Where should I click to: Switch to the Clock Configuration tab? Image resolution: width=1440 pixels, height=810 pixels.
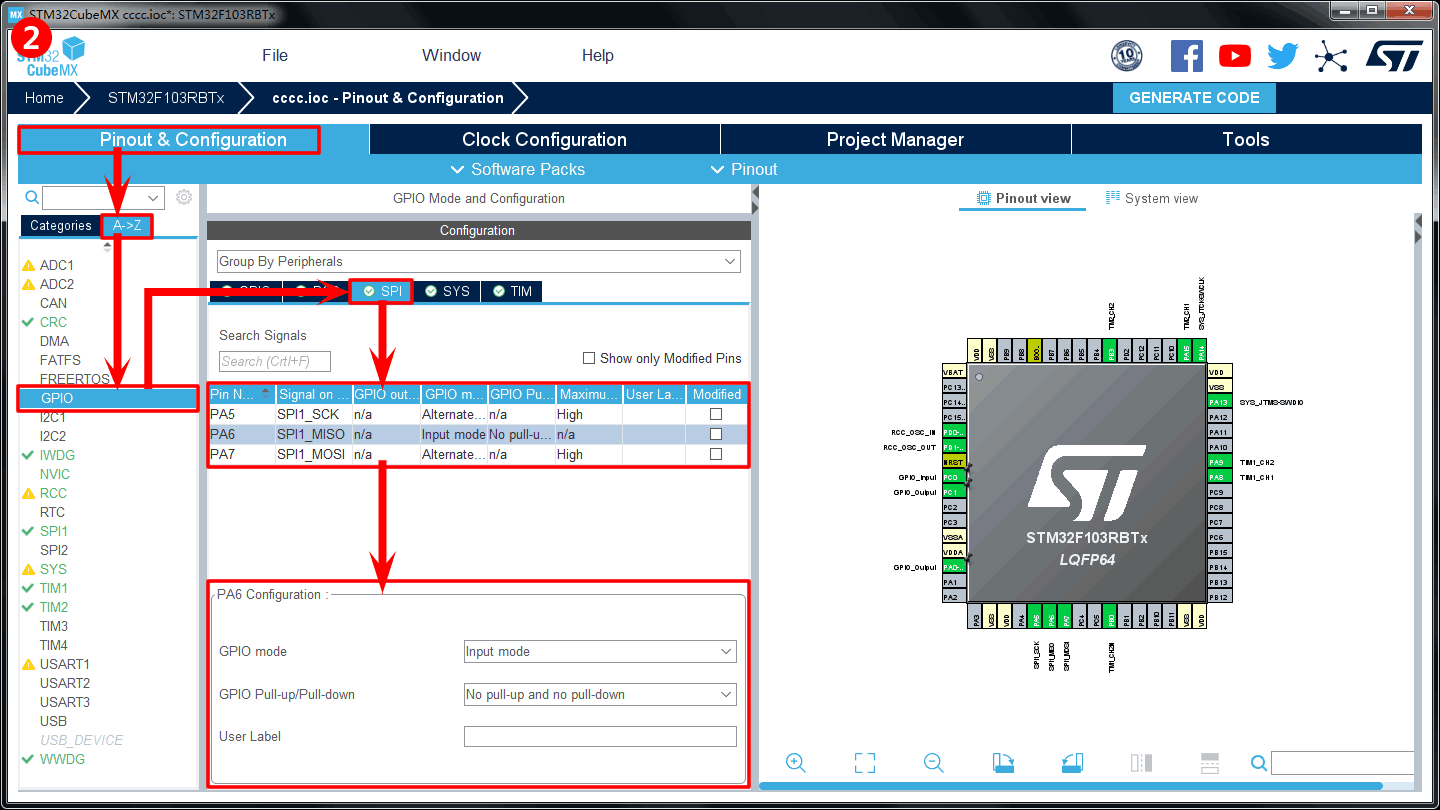[x=544, y=140]
